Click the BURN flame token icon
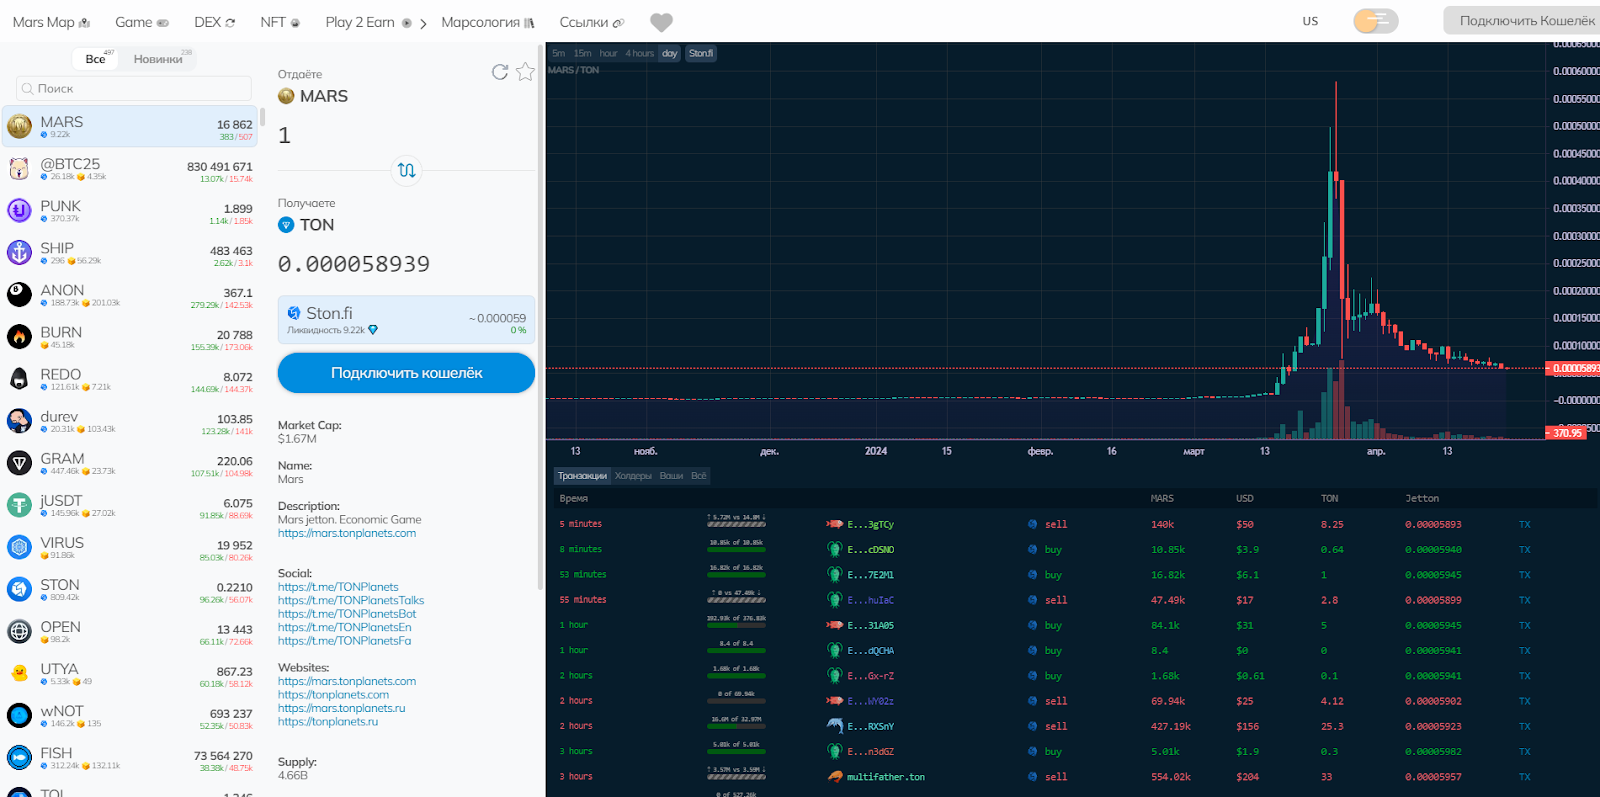 (20, 336)
